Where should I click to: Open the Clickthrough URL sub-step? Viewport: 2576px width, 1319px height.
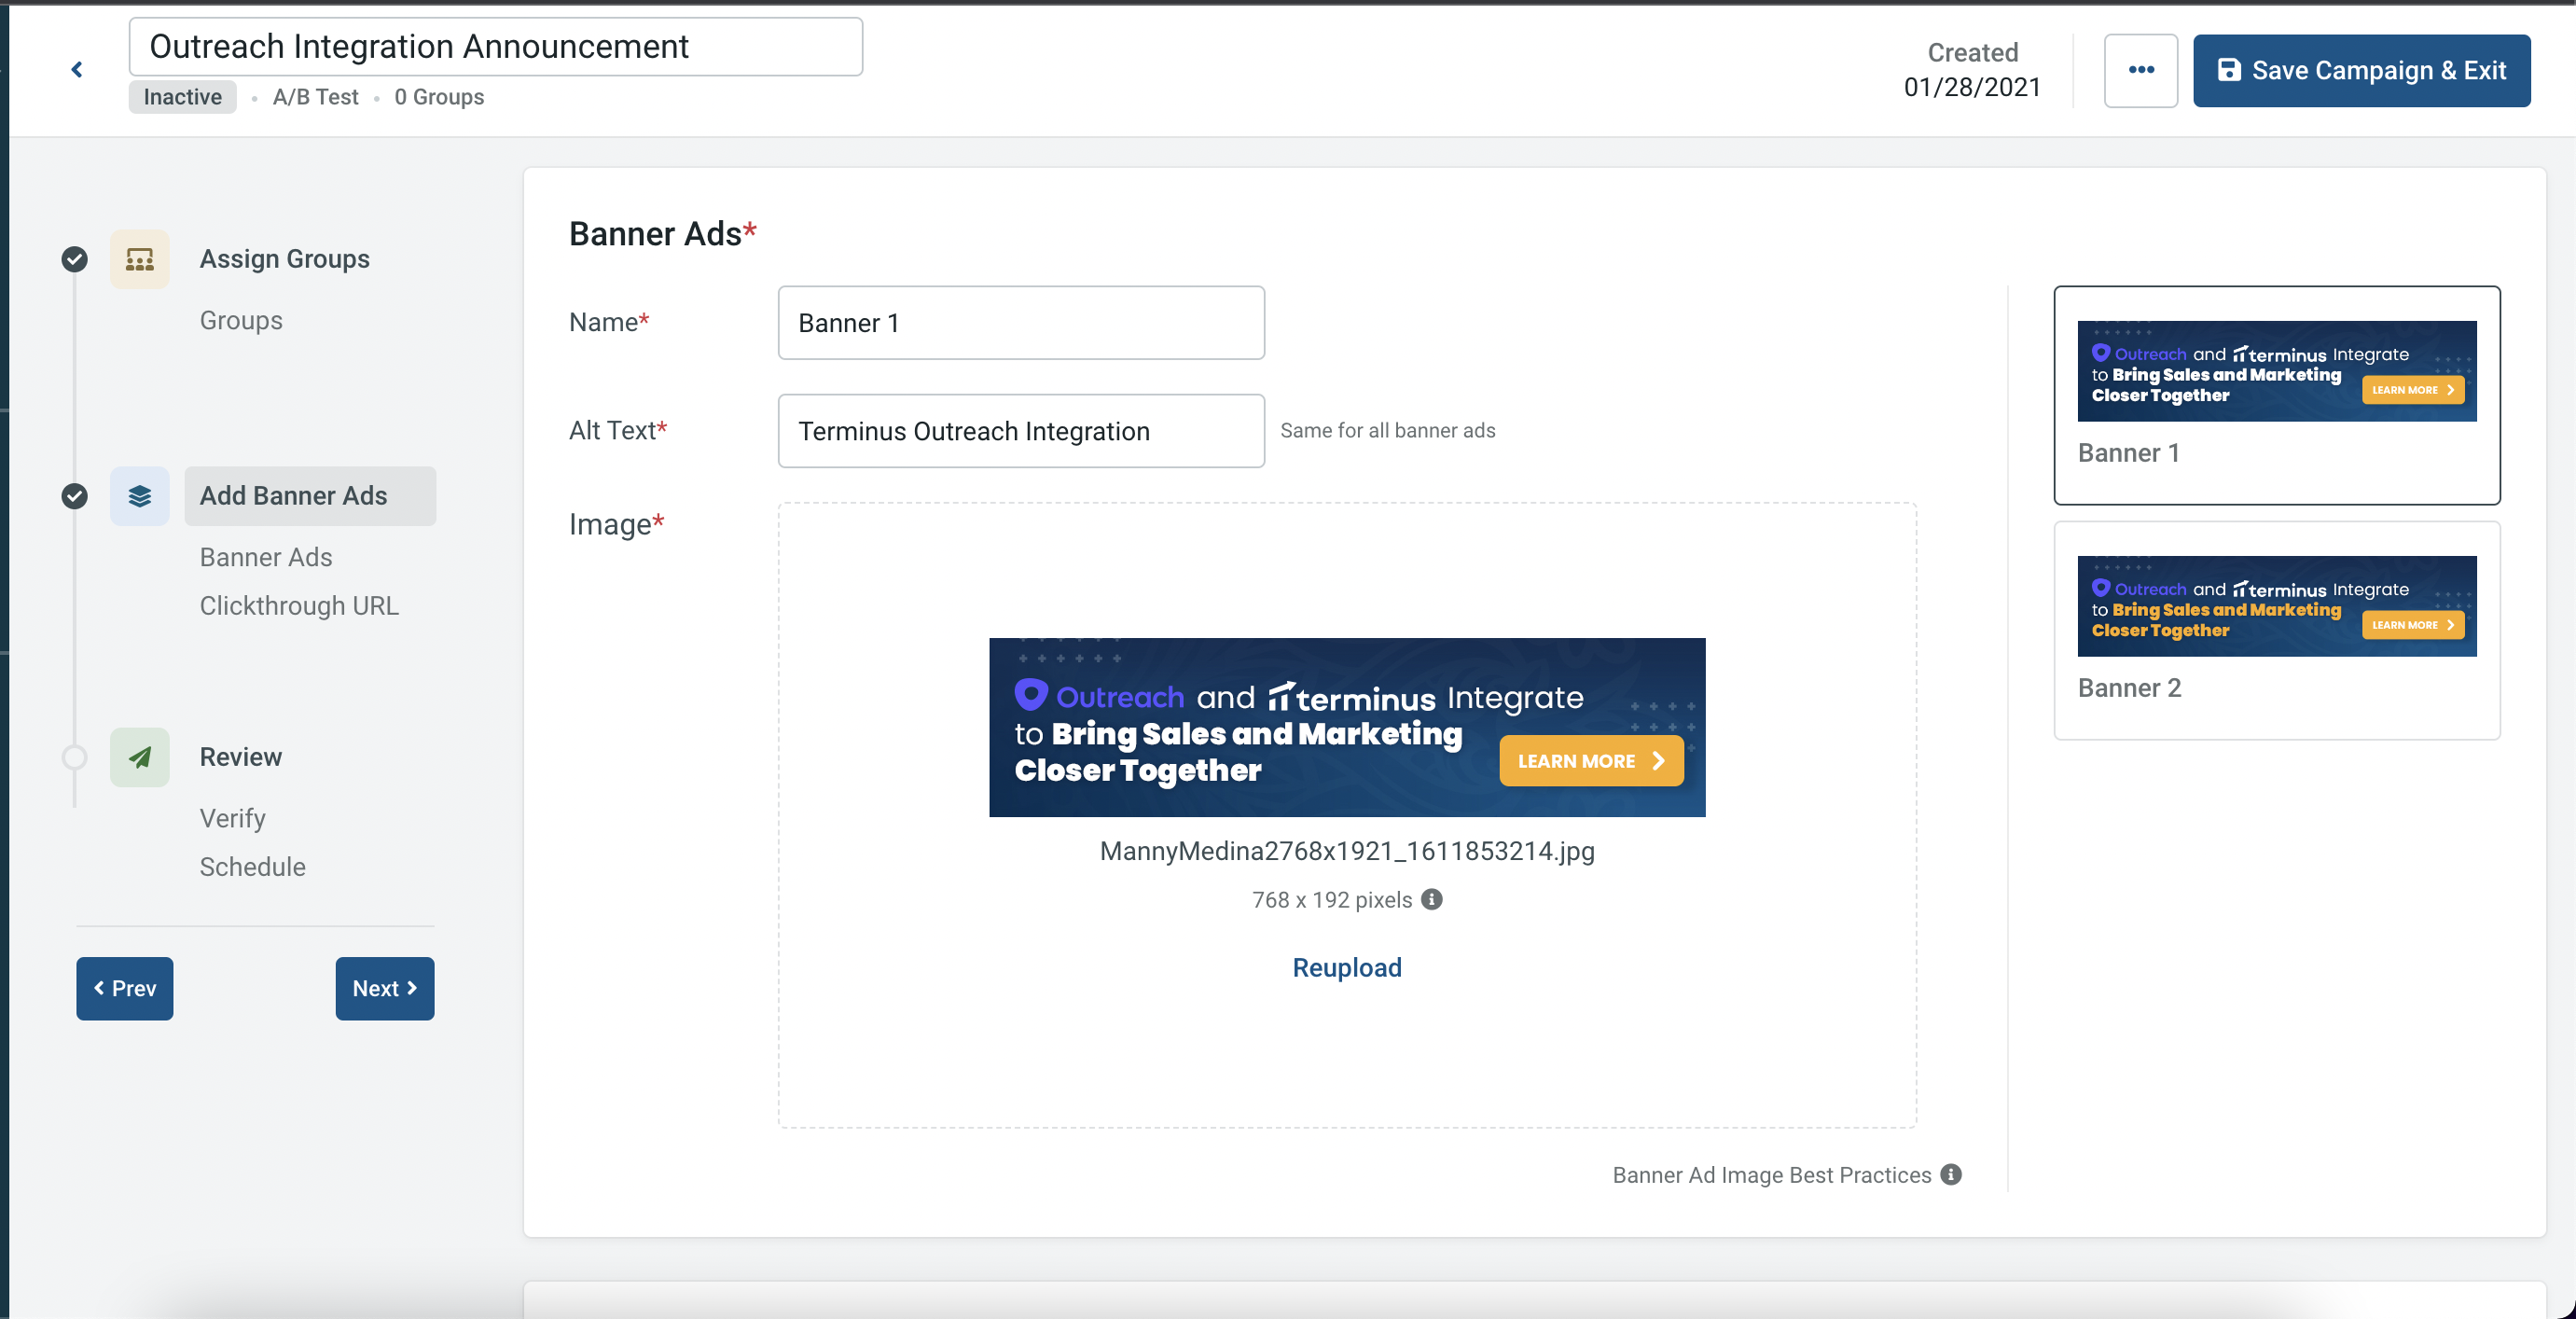click(x=299, y=606)
